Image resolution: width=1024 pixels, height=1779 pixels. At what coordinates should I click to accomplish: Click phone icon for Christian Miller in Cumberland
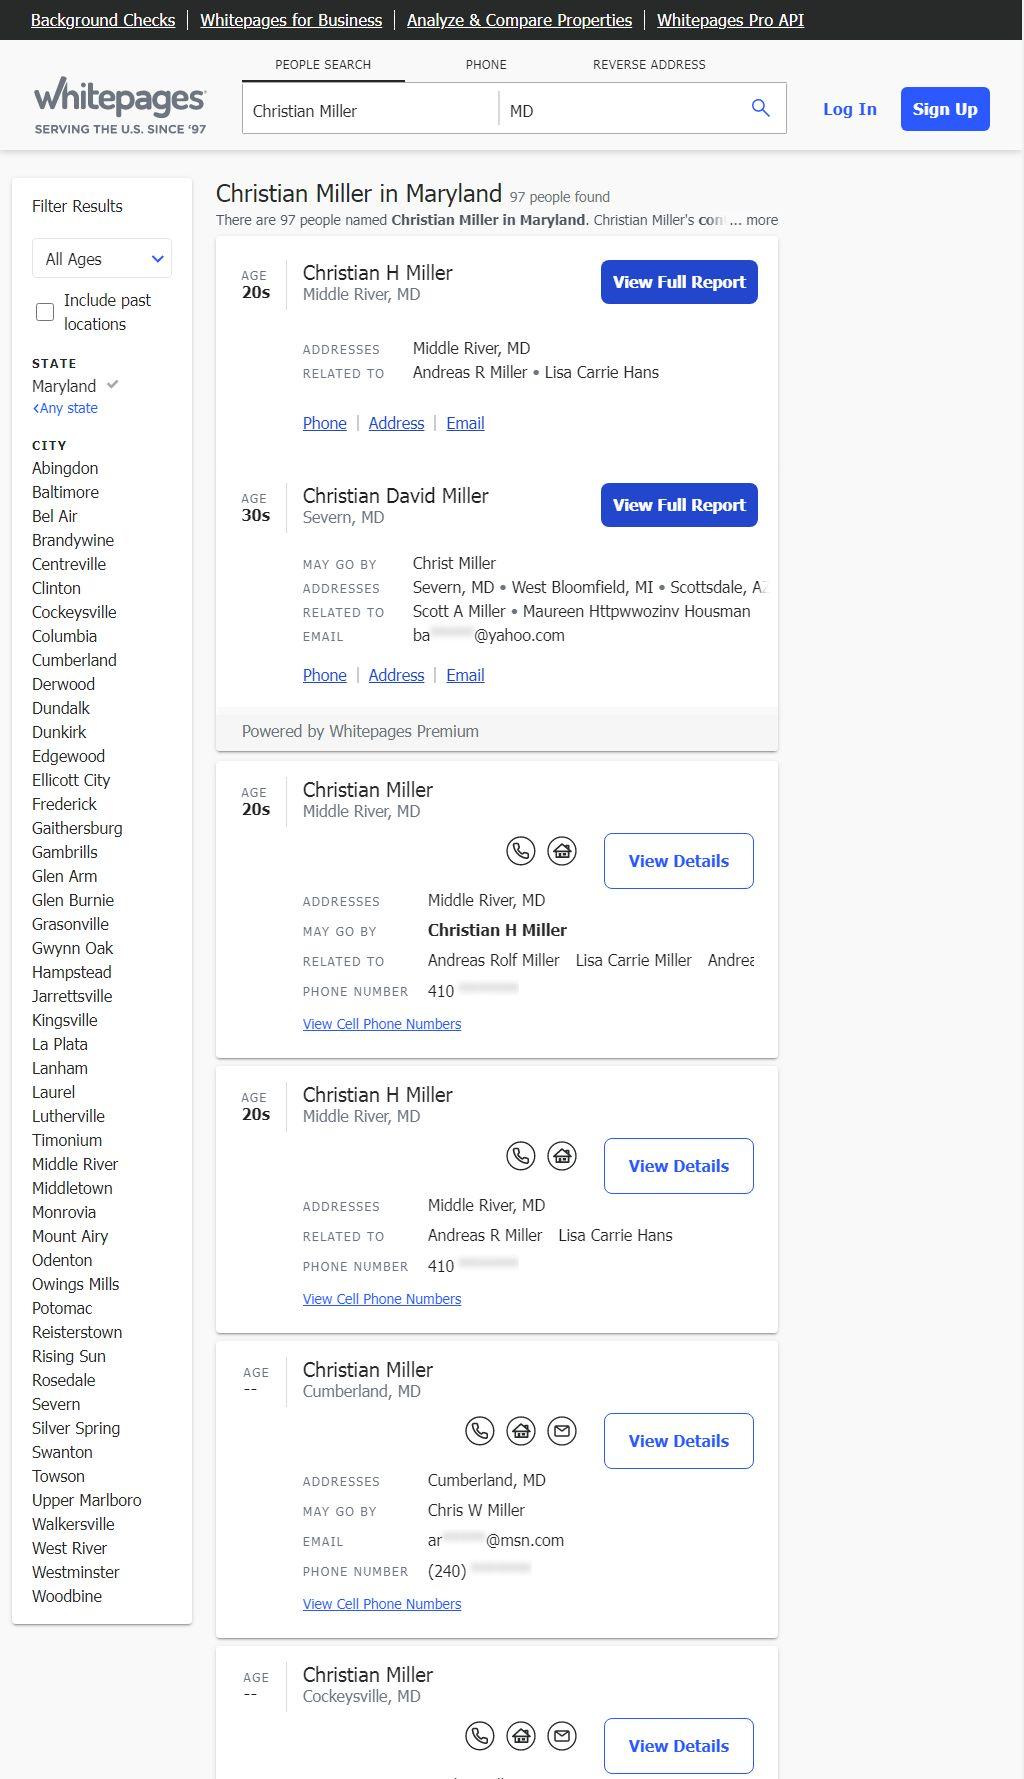pos(480,1431)
